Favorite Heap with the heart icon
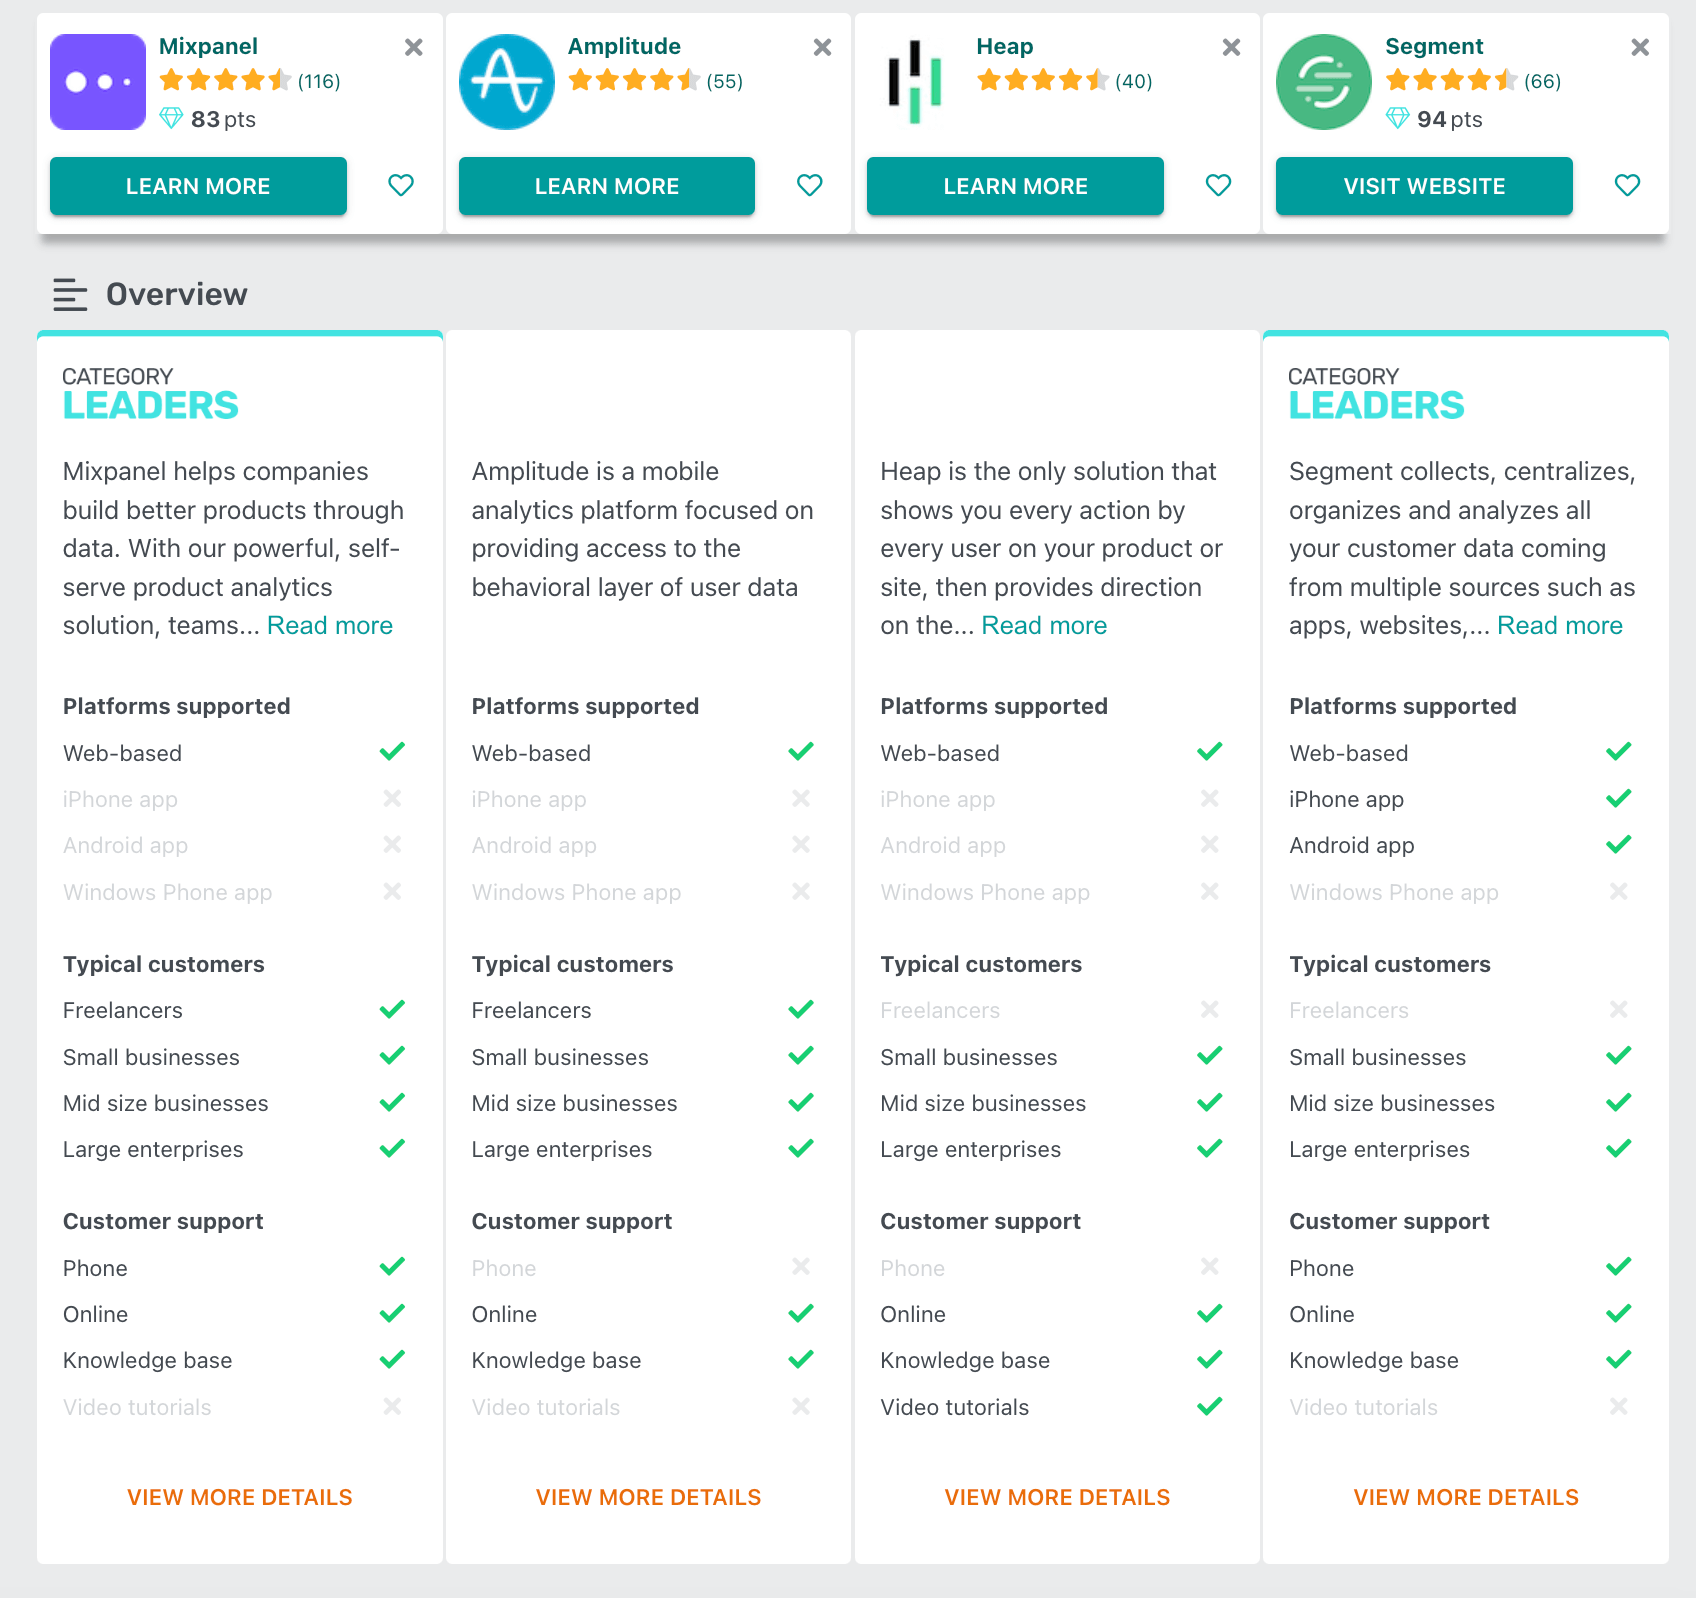This screenshot has height=1598, width=1696. point(1218,186)
